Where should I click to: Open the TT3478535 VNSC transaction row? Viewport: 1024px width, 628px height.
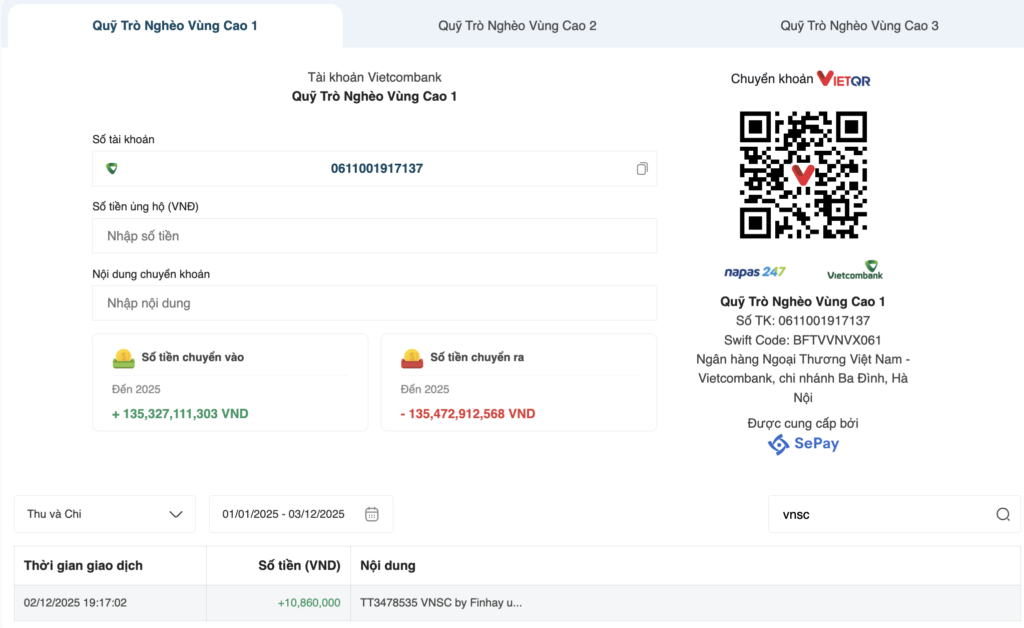[440, 603]
